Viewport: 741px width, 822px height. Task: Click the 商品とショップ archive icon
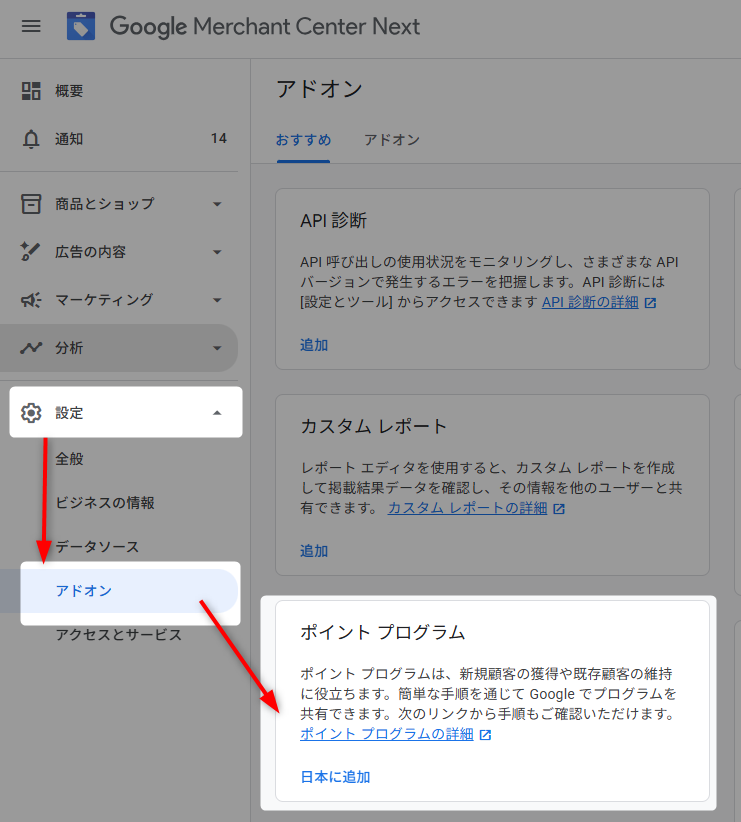[31, 203]
